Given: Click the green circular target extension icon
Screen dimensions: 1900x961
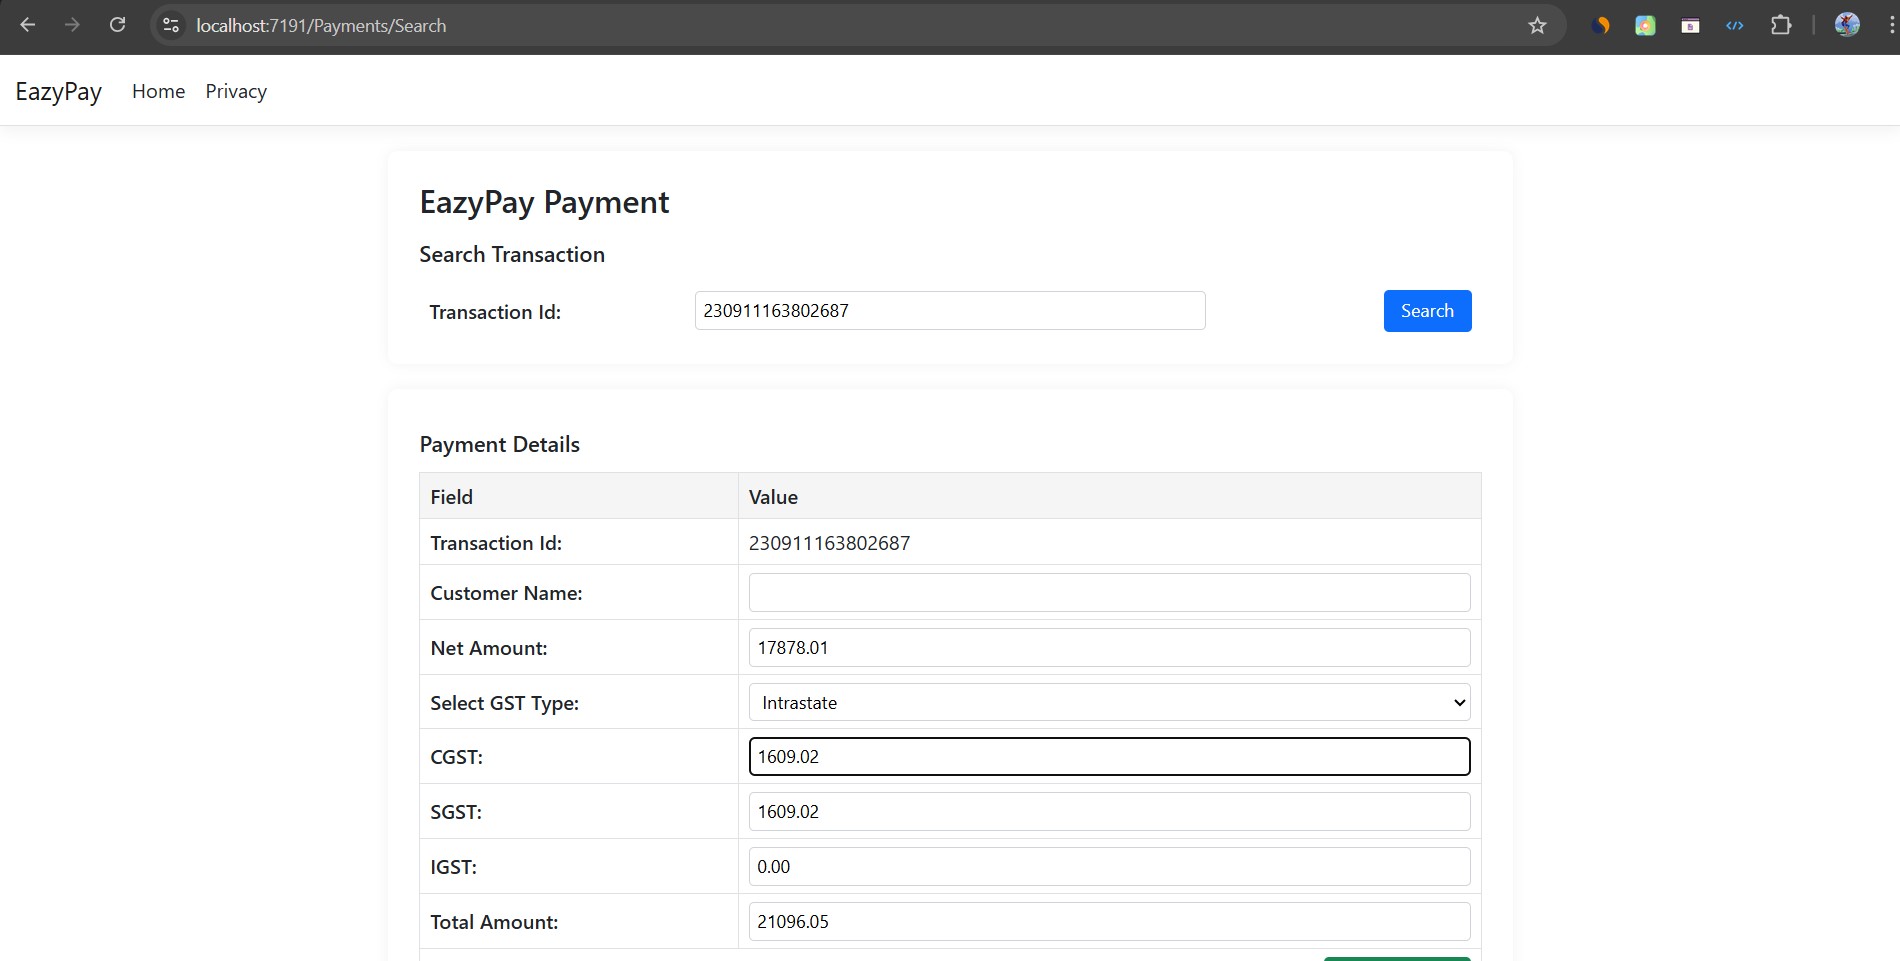Looking at the screenshot, I should [x=1645, y=25].
